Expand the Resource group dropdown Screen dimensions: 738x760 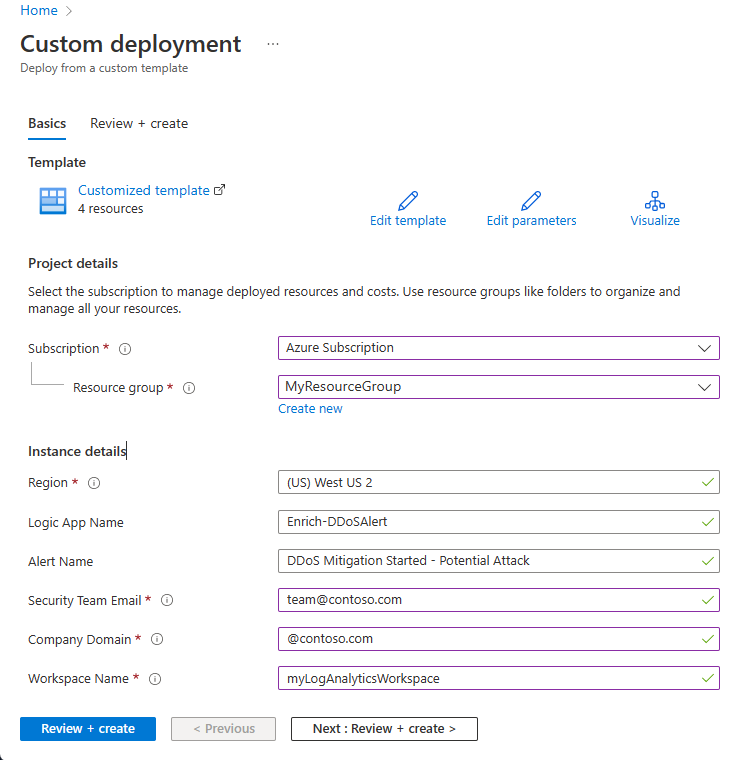[498, 387]
